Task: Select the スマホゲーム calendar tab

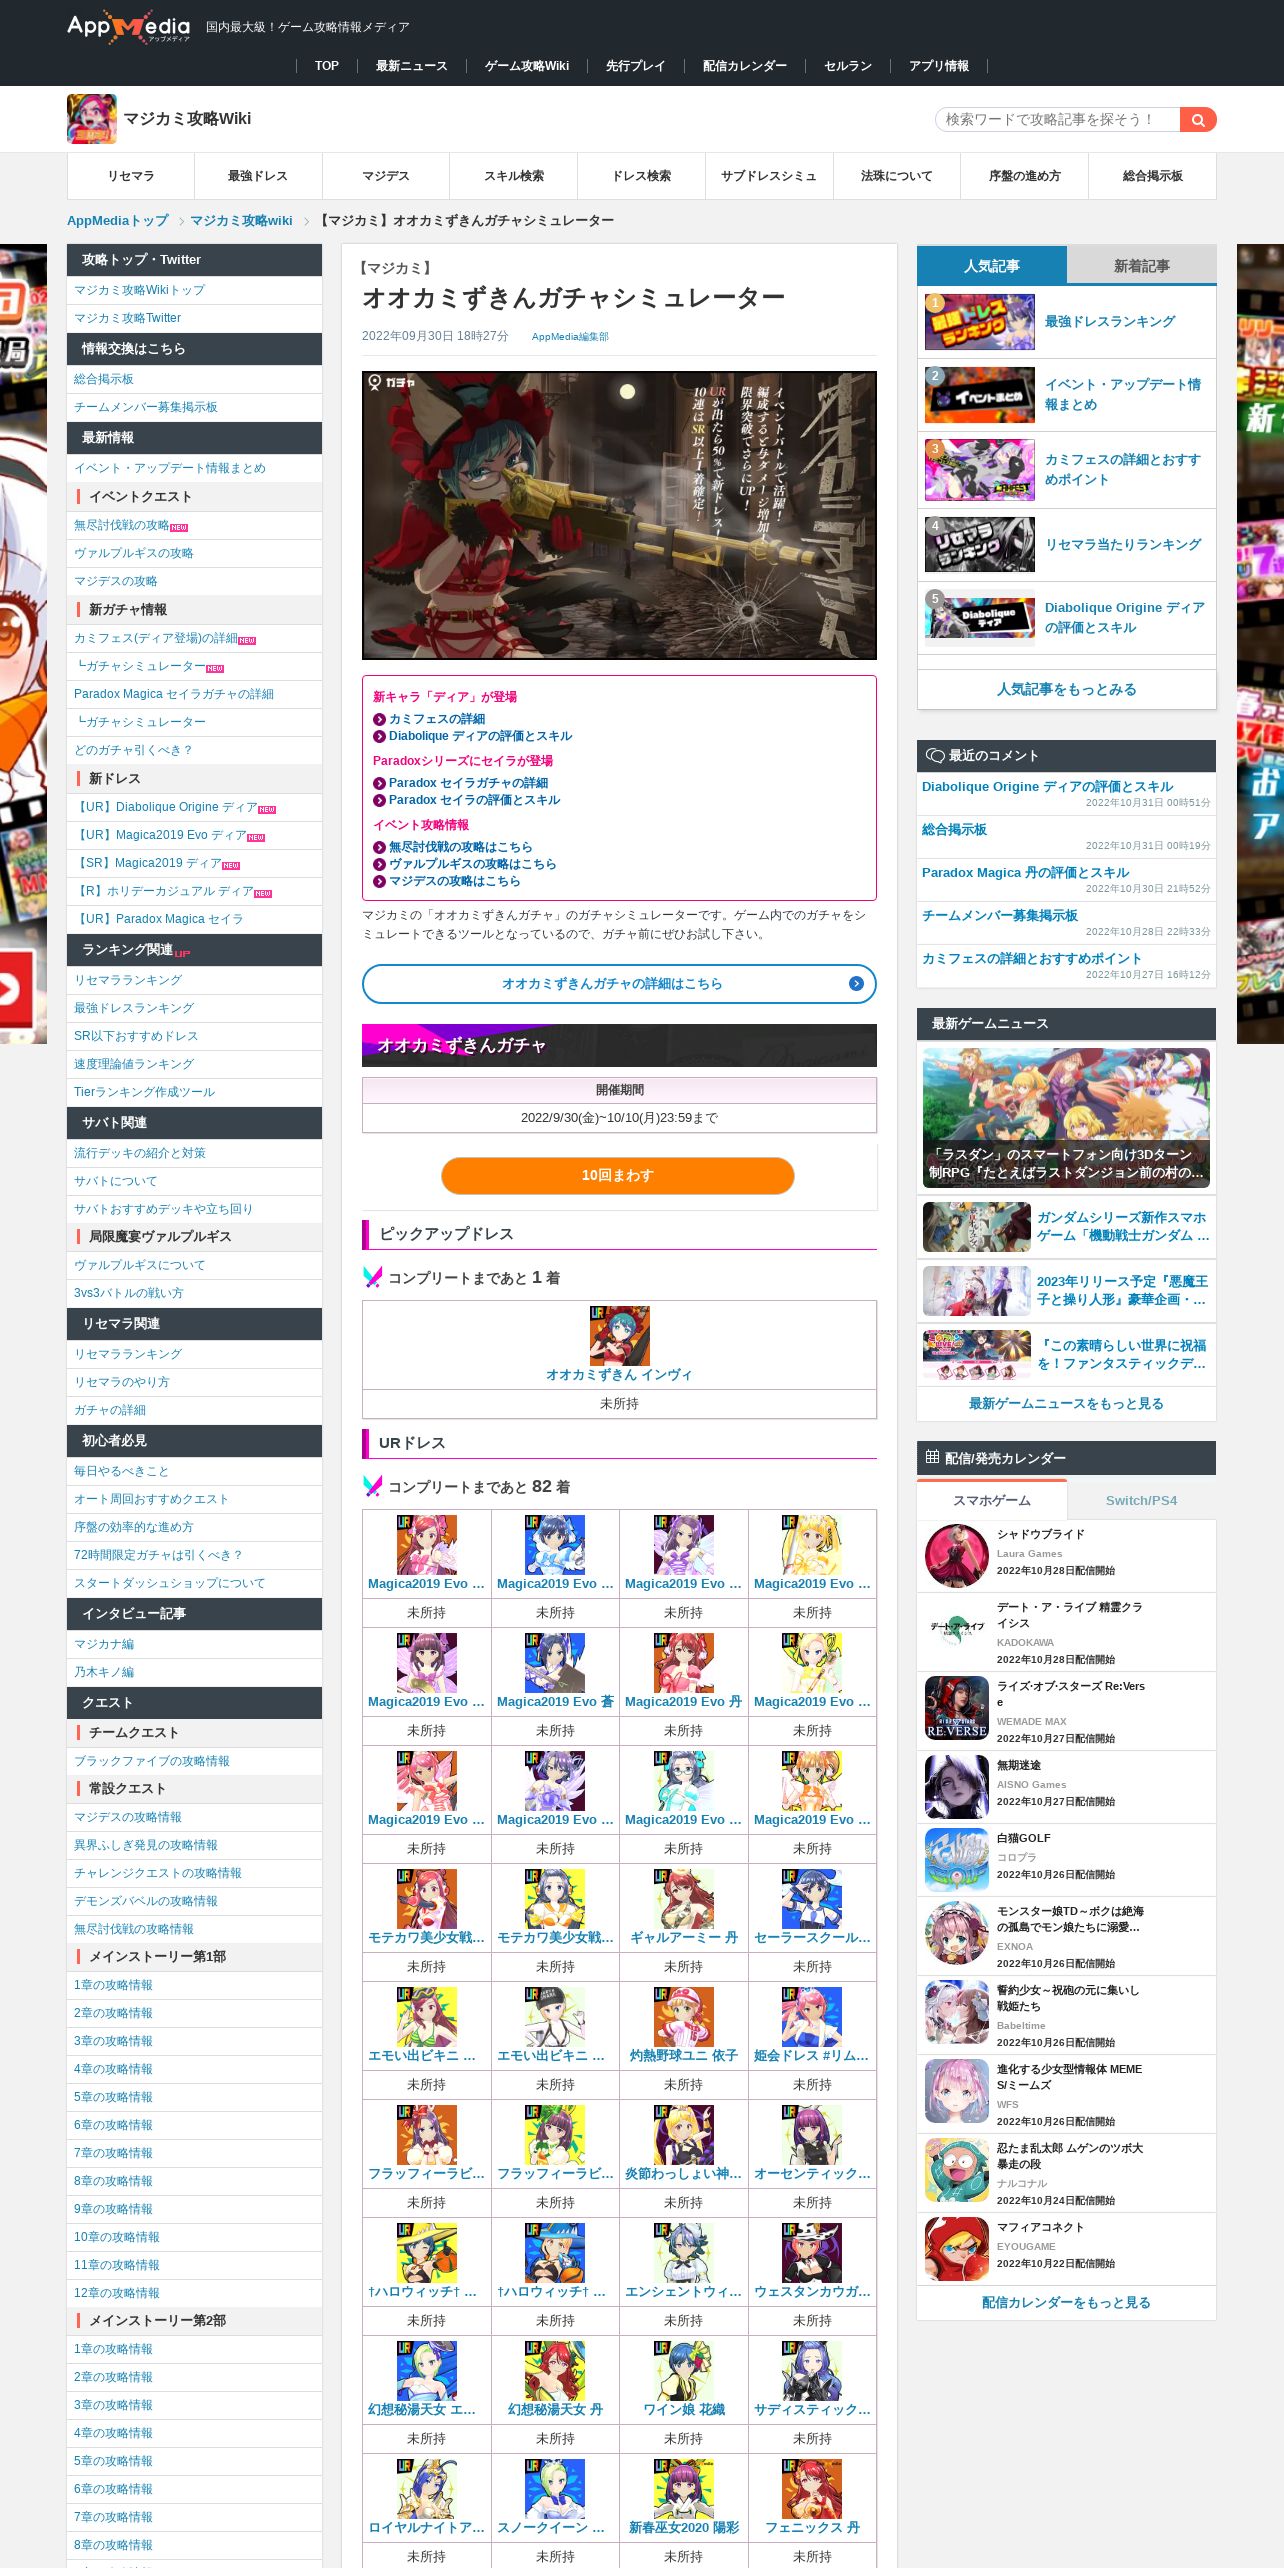Action: (x=991, y=1500)
